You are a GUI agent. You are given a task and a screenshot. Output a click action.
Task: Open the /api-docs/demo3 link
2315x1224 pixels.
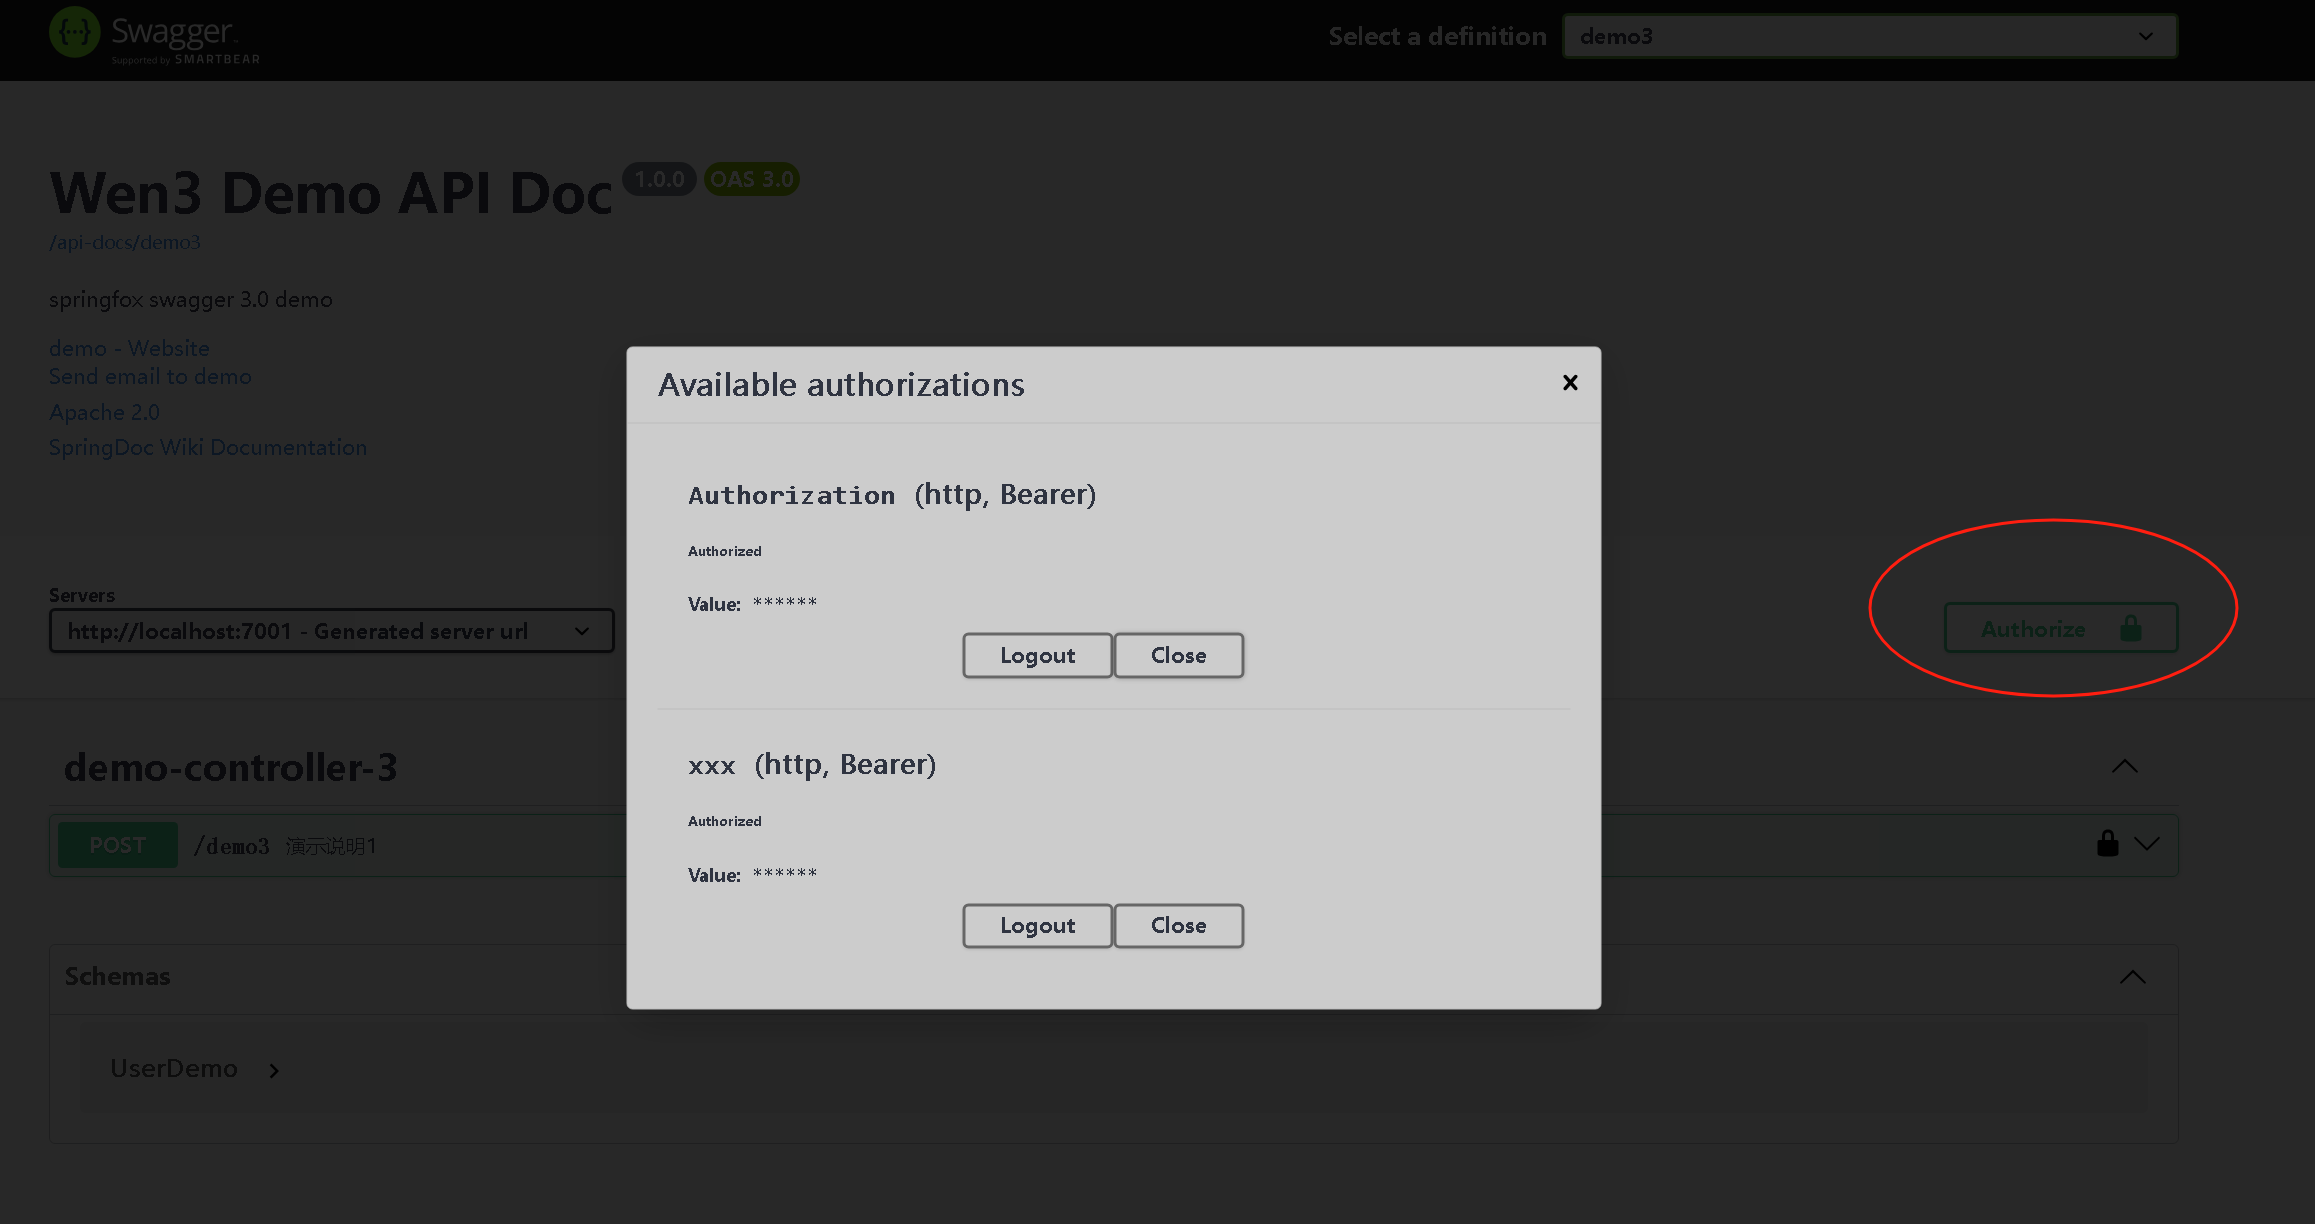125,242
